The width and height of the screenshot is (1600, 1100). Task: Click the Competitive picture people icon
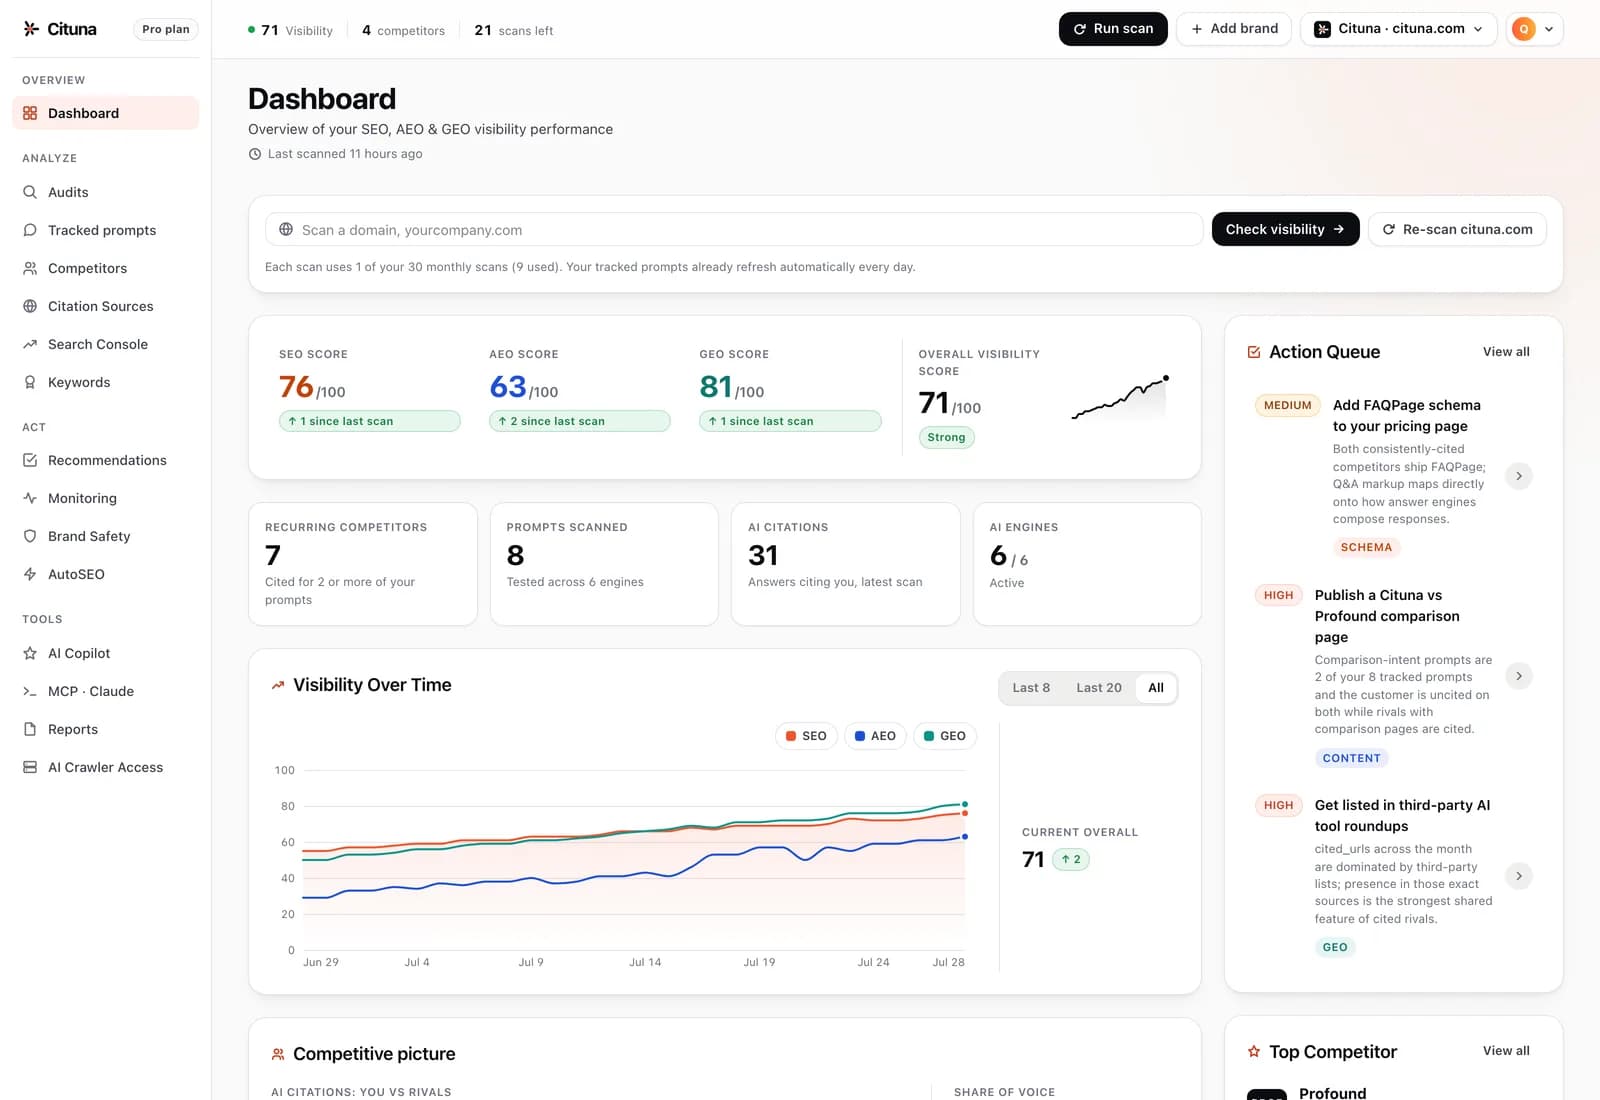click(278, 1054)
